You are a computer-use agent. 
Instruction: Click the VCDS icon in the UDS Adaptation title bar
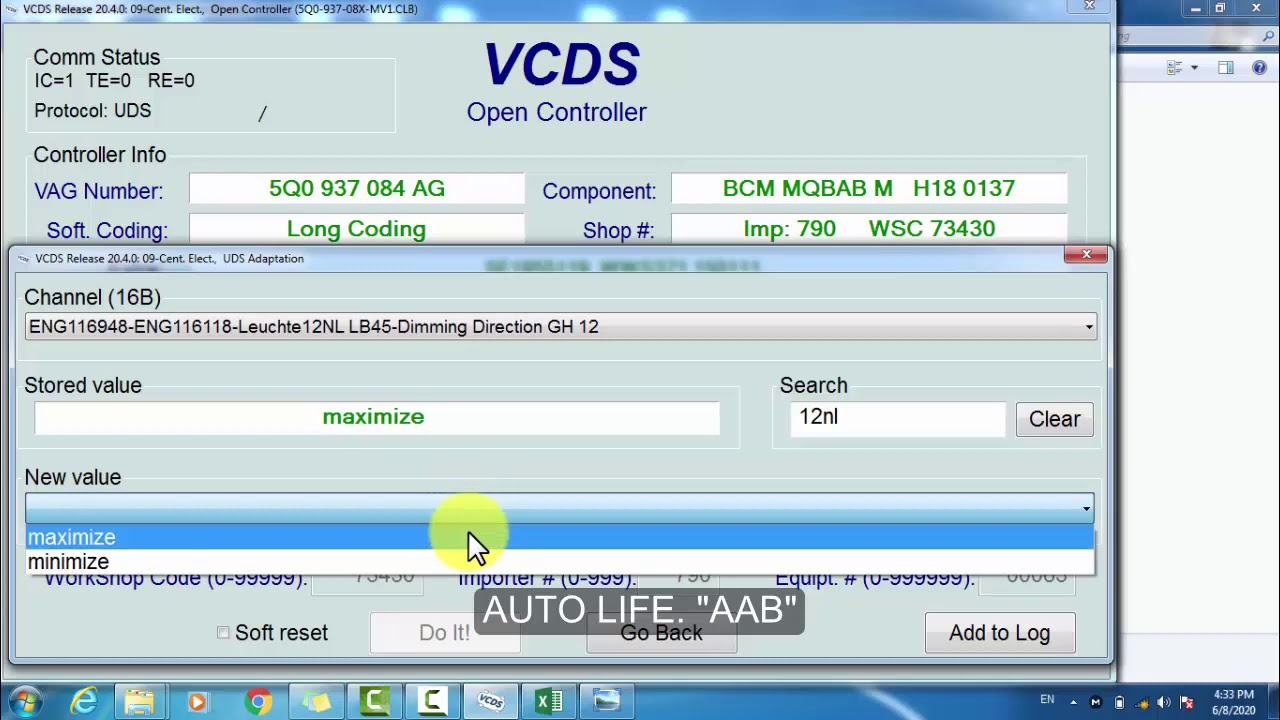point(23,258)
